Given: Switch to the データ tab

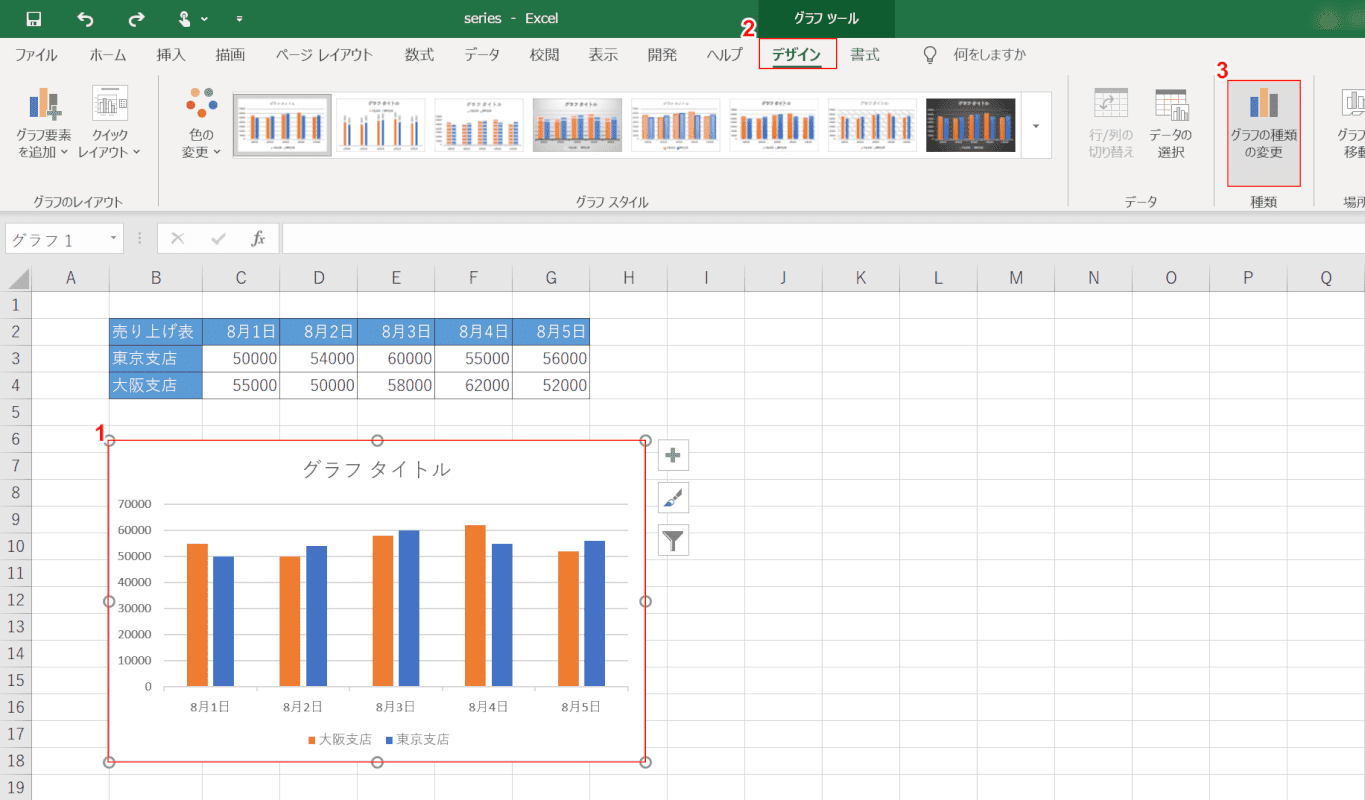Looking at the screenshot, I should coord(482,55).
